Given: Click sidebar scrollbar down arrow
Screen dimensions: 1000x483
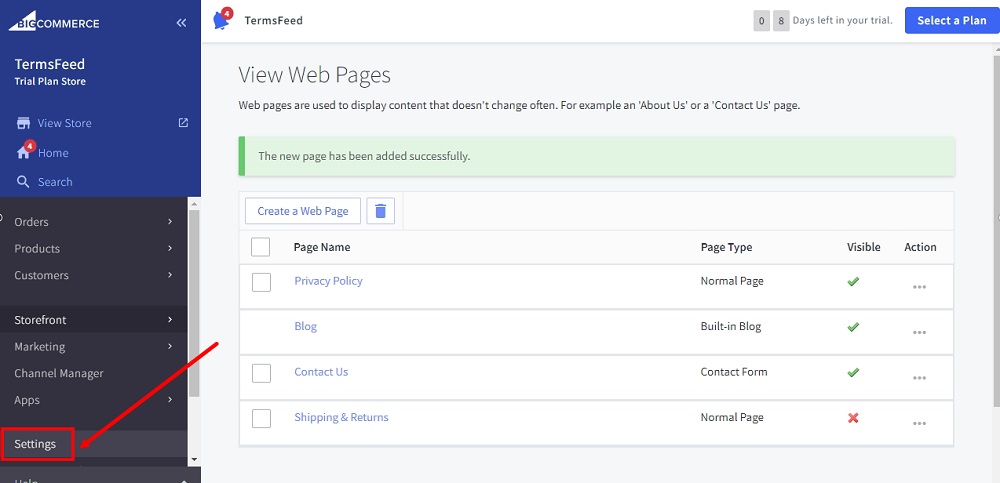Looking at the screenshot, I should [x=194, y=459].
